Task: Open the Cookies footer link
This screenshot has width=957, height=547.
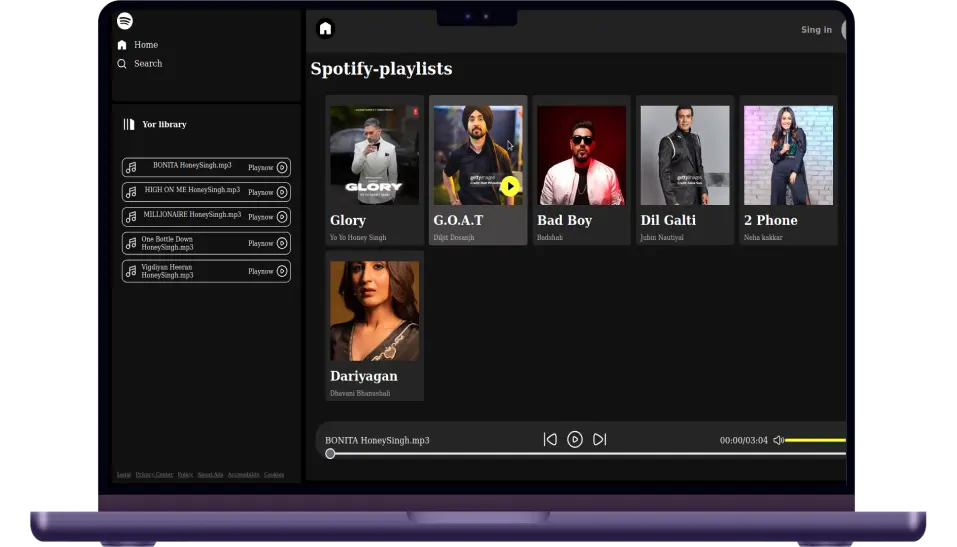Action: [273, 475]
